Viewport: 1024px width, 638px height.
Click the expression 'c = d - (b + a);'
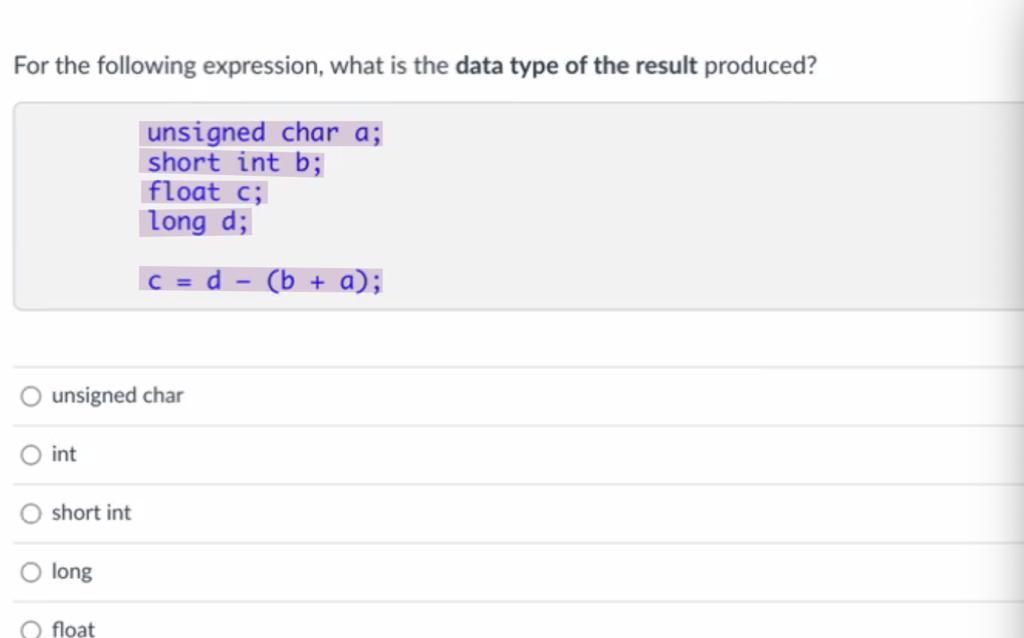262,281
